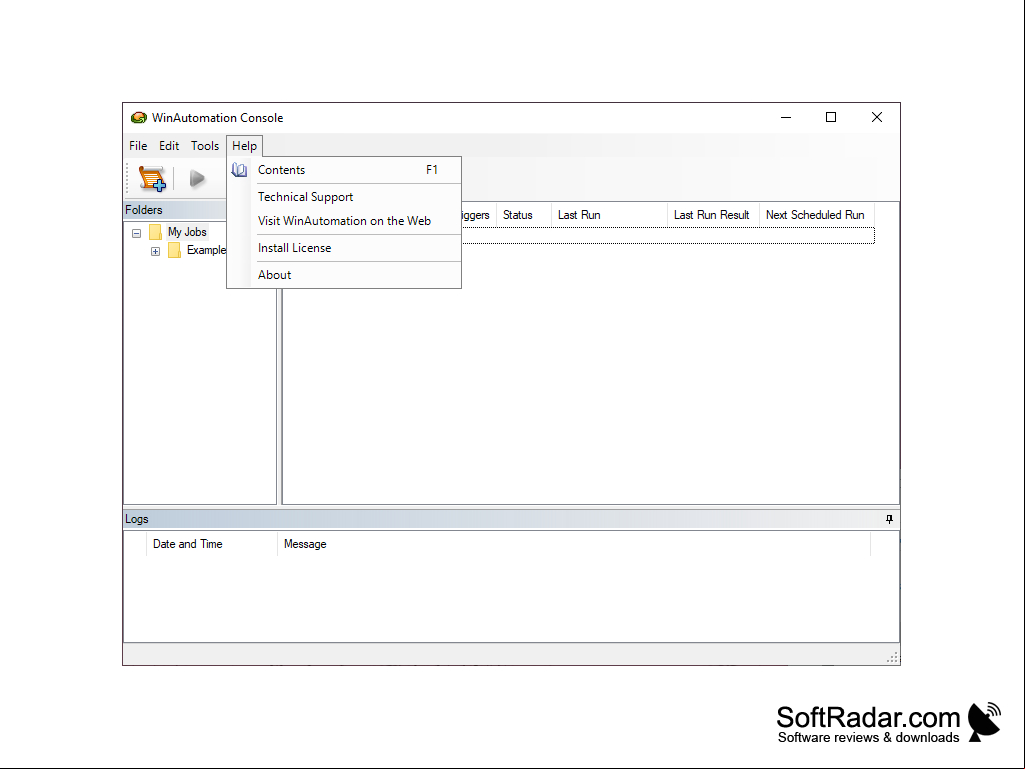
Task: Choose Contents from the Help menu
Action: point(344,170)
